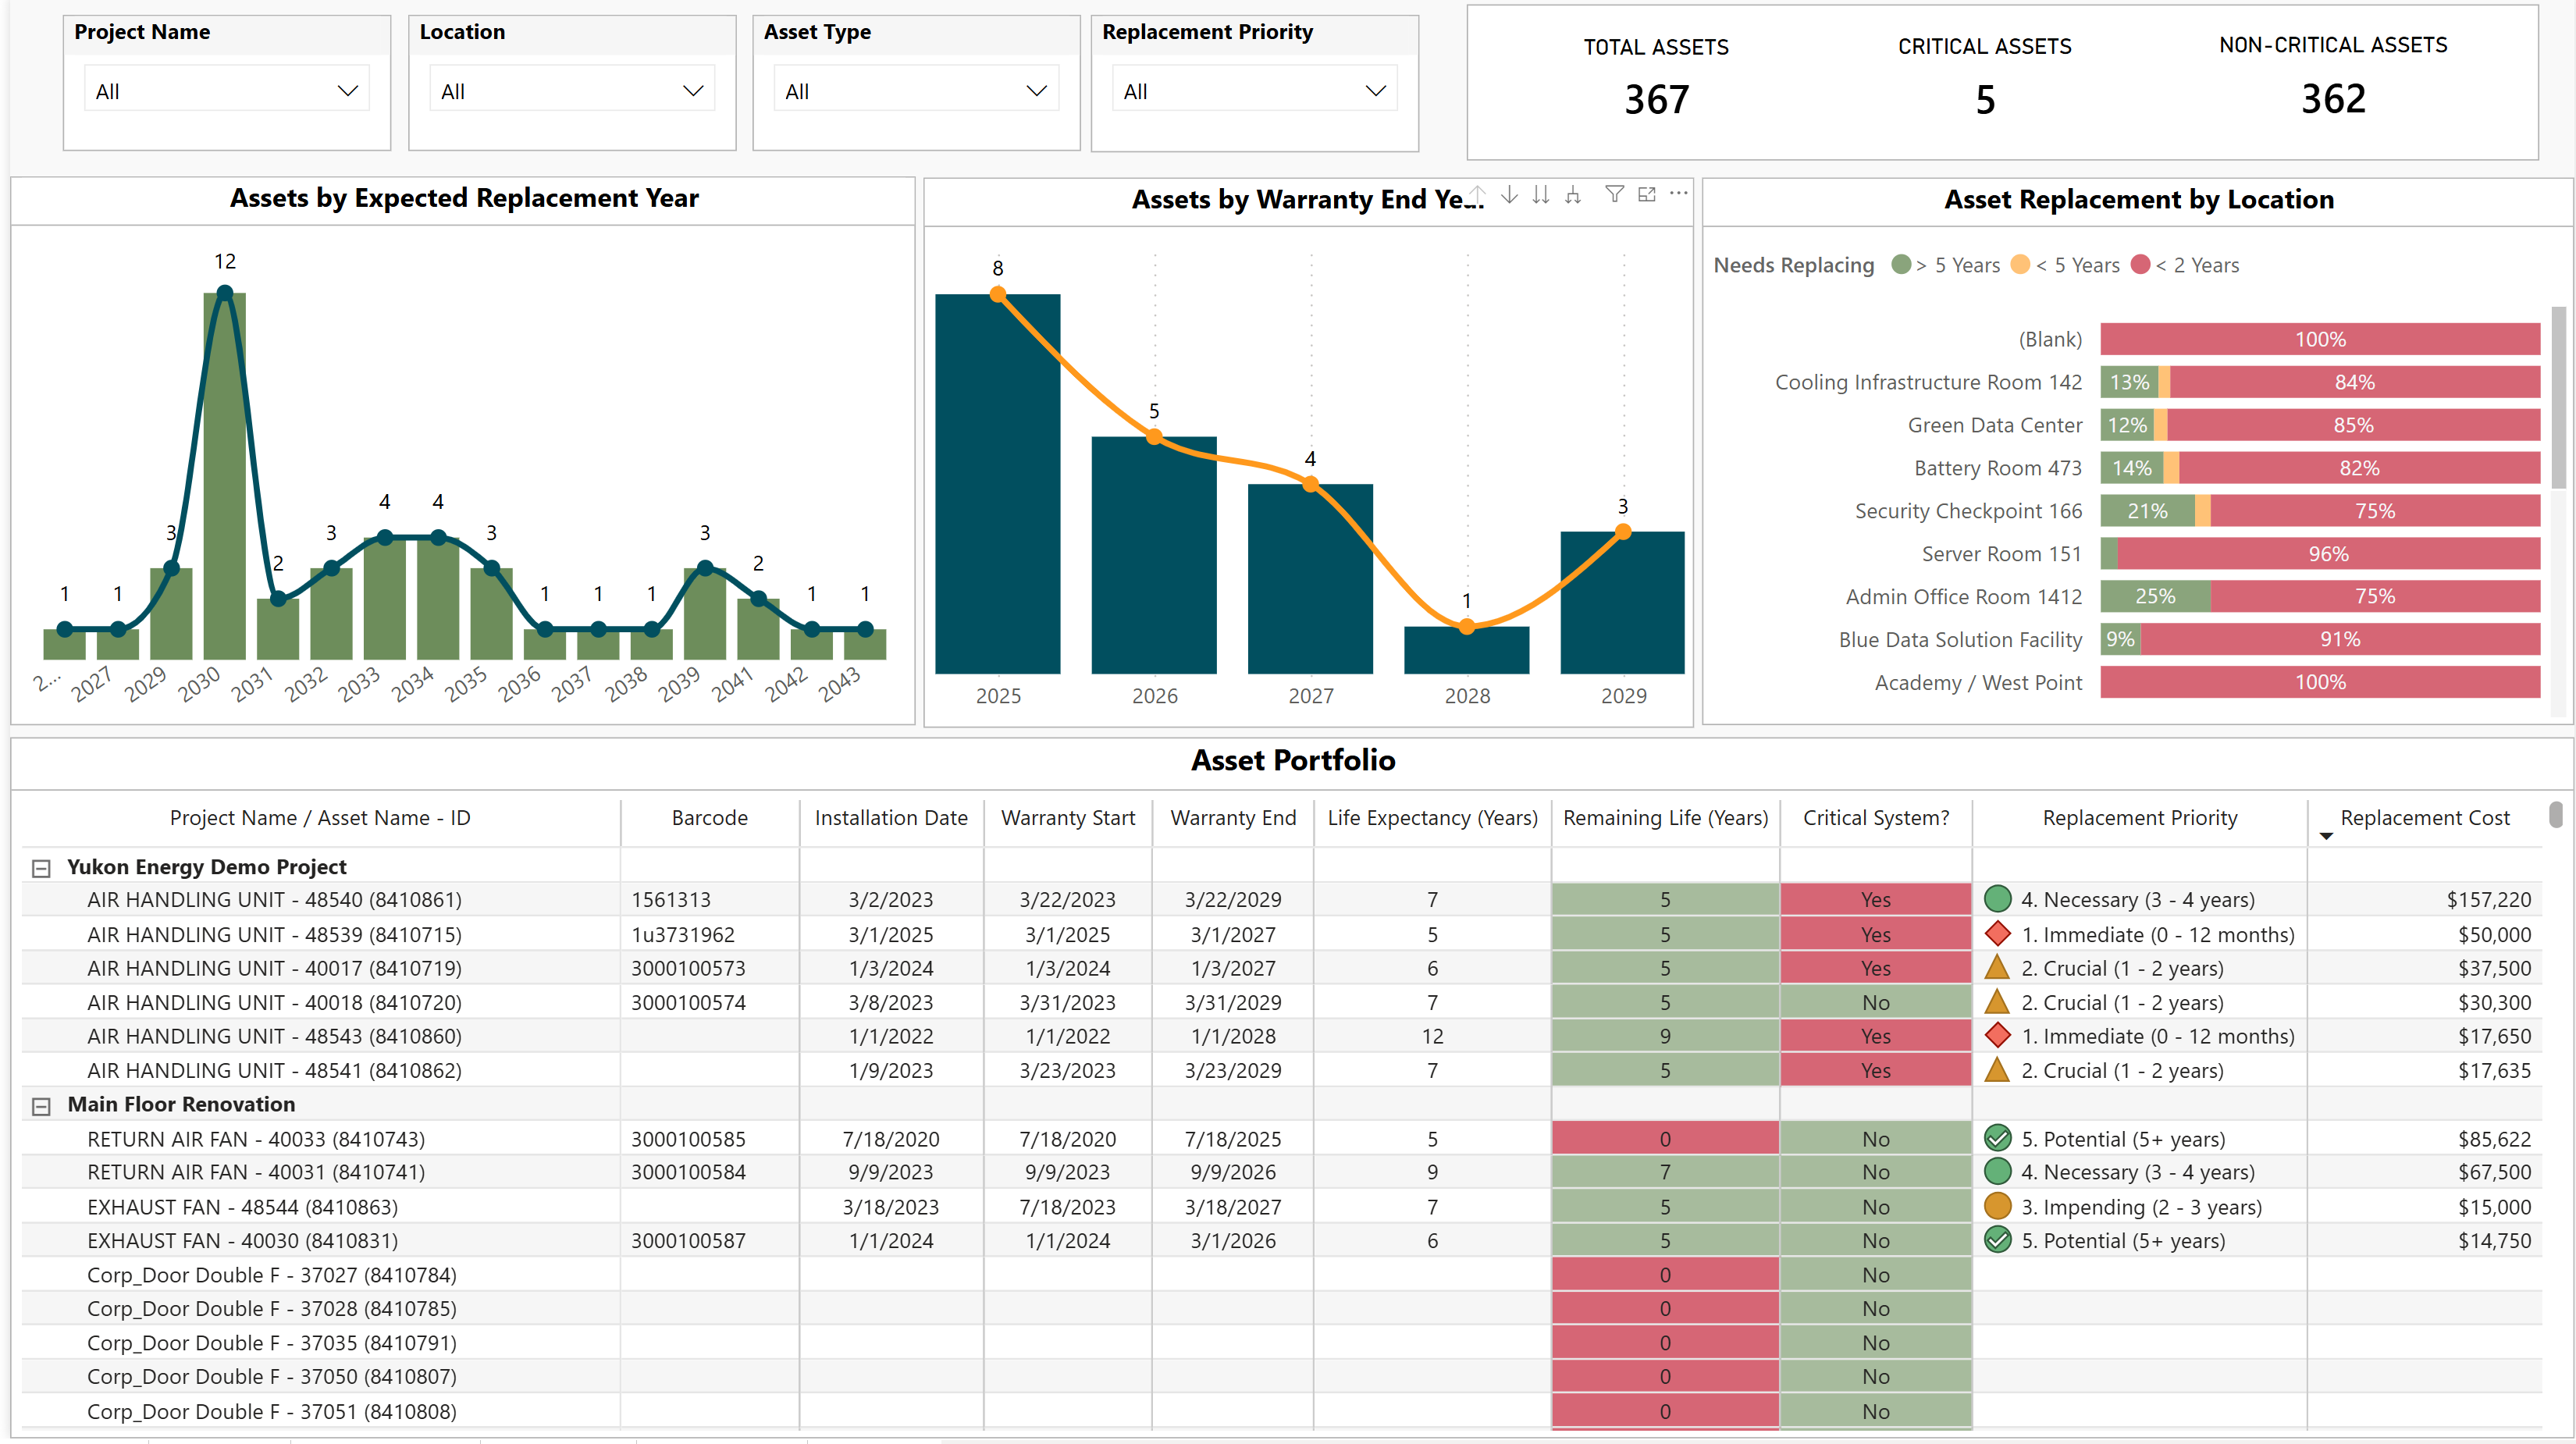Sort by Critical System? column header
This screenshot has height=1444, width=2576.
[x=1876, y=818]
